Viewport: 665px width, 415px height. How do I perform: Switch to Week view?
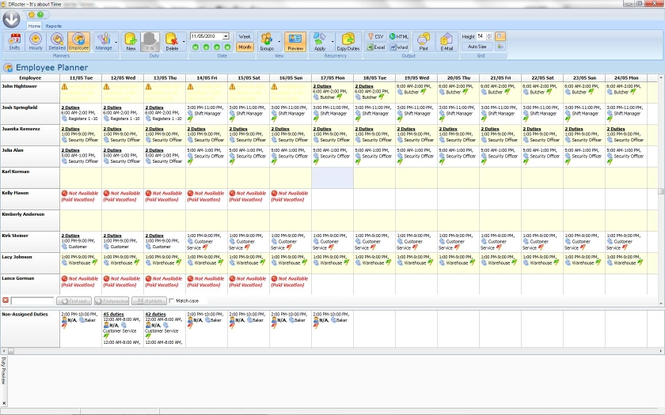coord(245,37)
